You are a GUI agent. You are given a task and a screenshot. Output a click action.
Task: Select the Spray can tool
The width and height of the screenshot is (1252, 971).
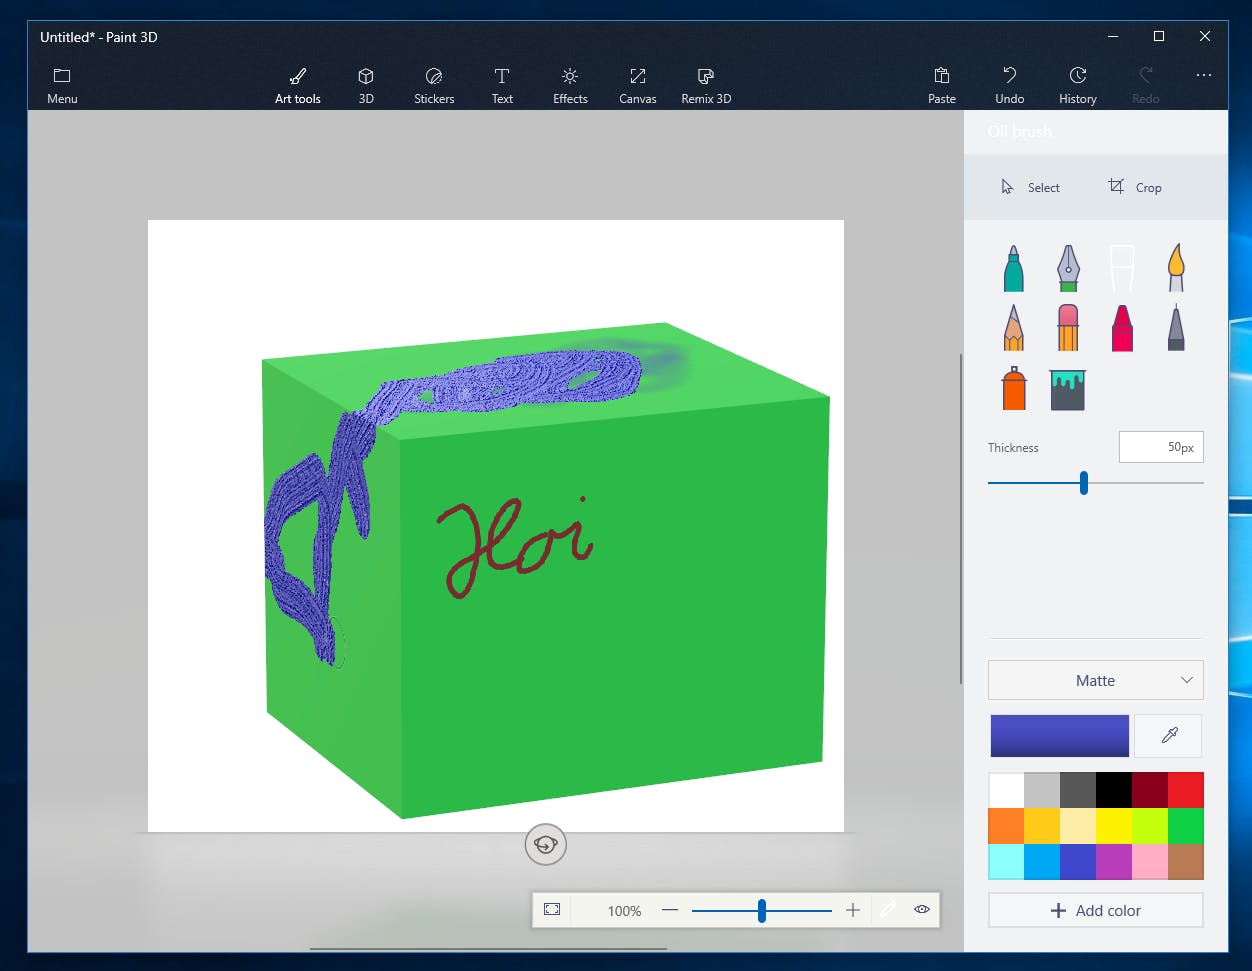pyautogui.click(x=1013, y=388)
